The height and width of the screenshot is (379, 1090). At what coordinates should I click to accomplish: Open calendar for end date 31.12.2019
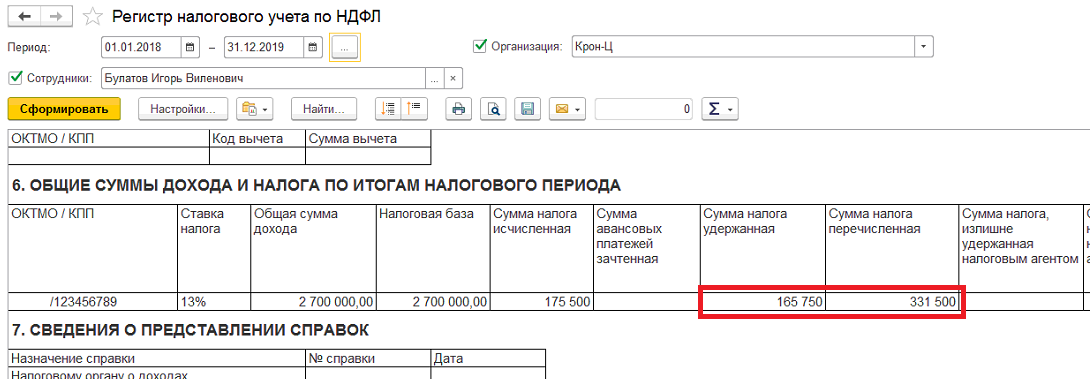pos(314,47)
